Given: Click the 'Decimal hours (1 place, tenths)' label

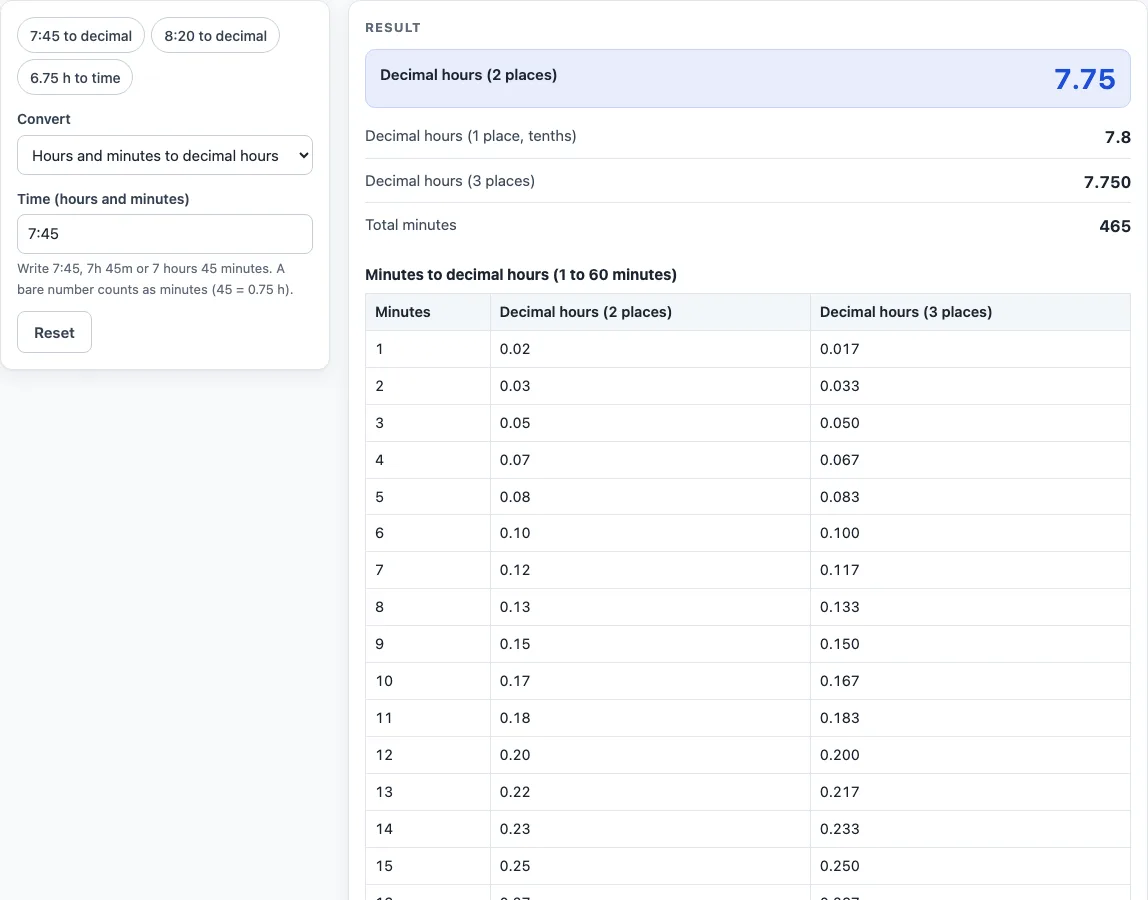Looking at the screenshot, I should 471,136.
